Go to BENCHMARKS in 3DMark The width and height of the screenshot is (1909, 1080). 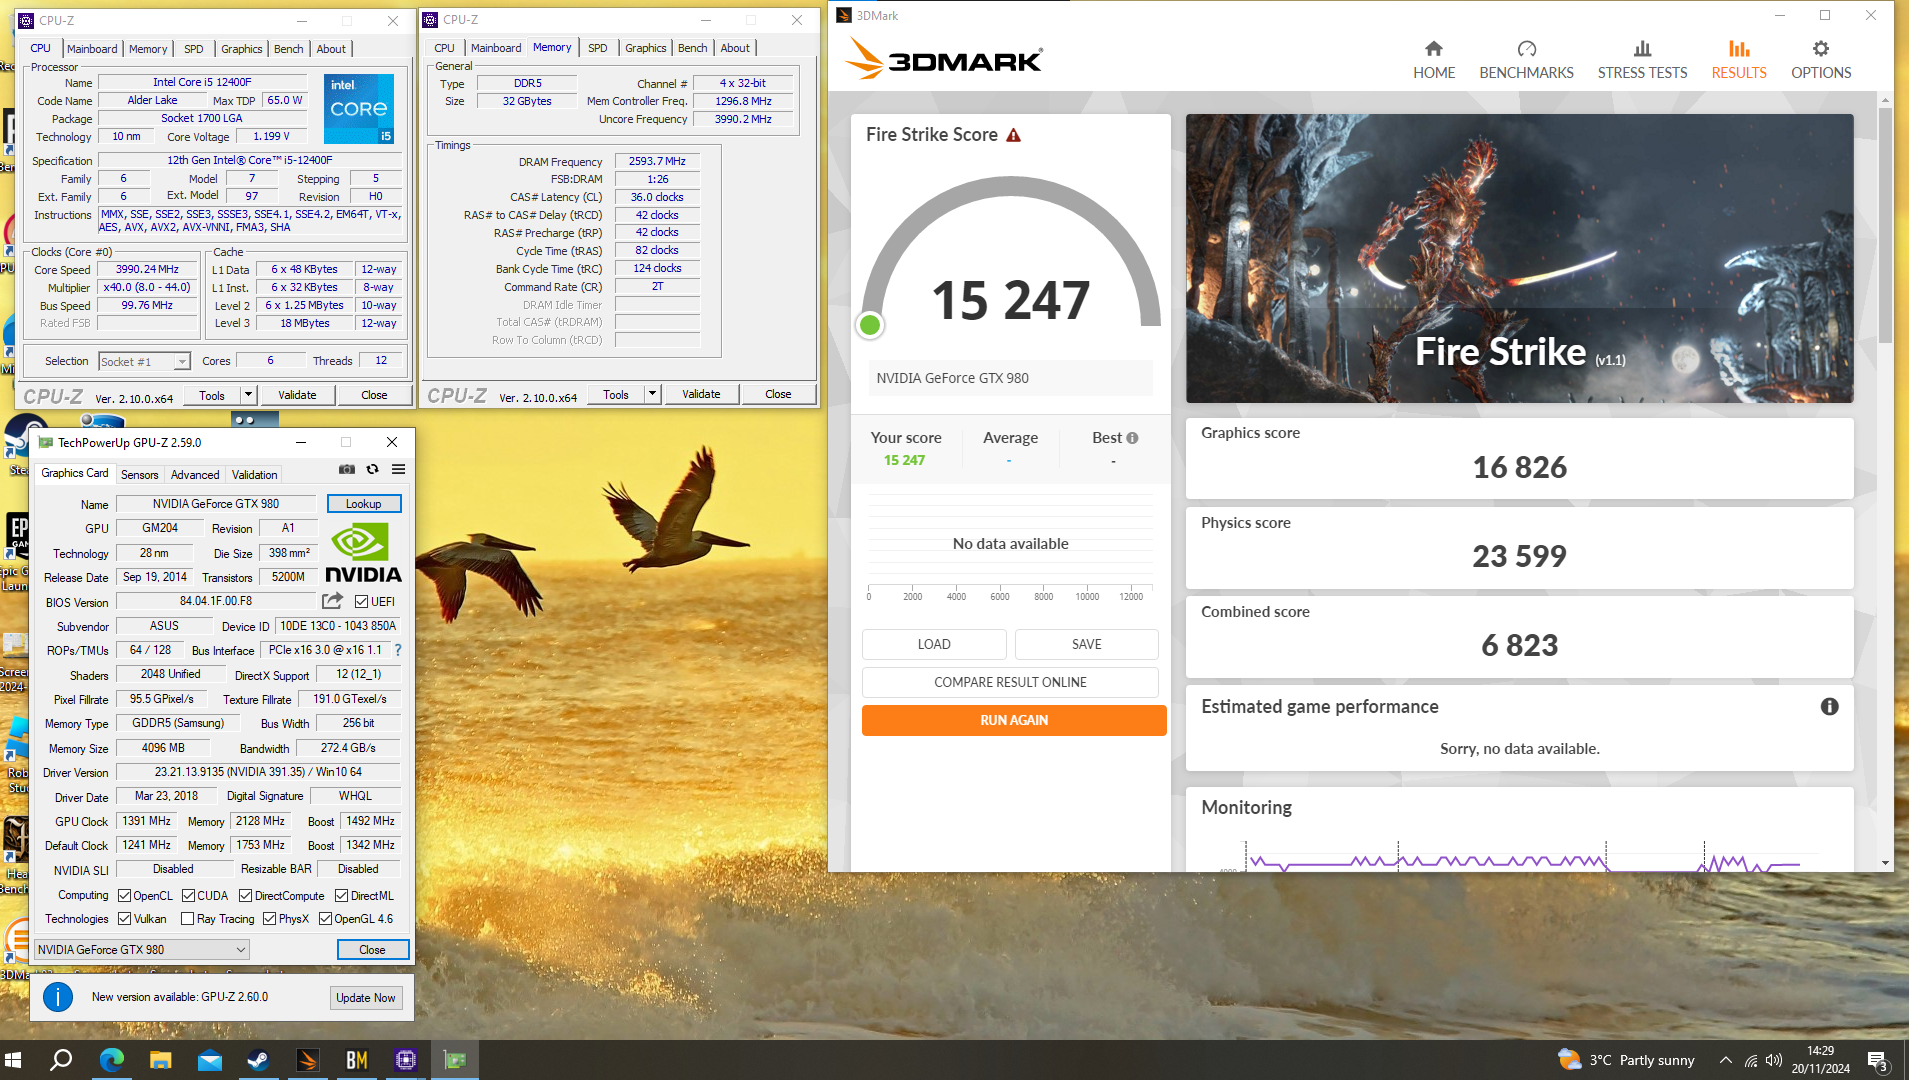(1526, 60)
